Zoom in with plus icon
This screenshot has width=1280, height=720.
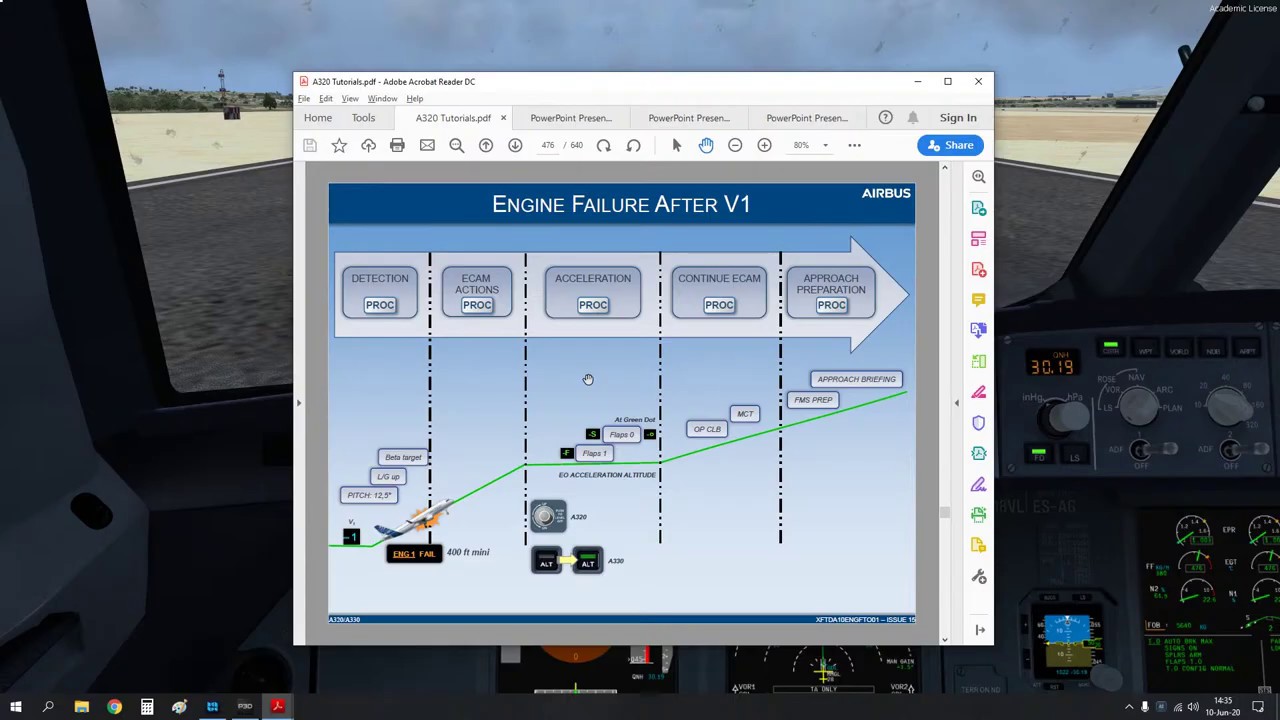pos(764,145)
